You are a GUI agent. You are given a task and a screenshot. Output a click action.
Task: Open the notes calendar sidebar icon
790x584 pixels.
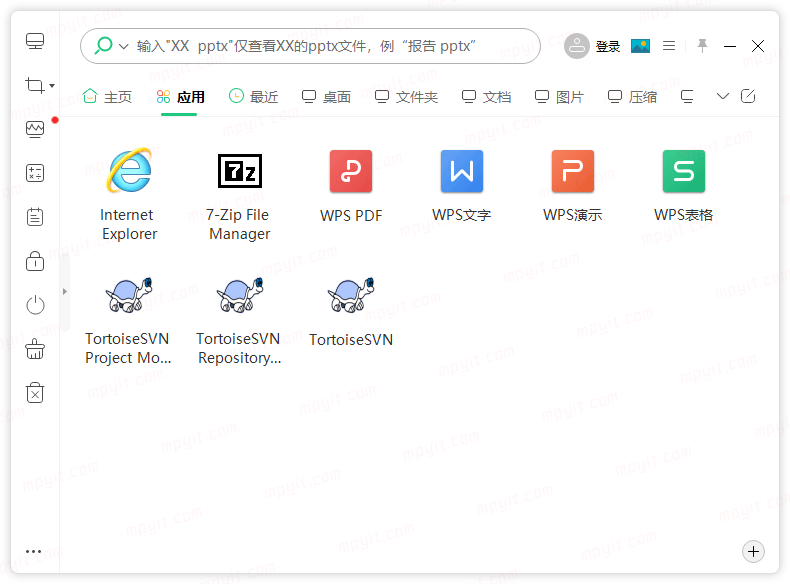coord(35,217)
